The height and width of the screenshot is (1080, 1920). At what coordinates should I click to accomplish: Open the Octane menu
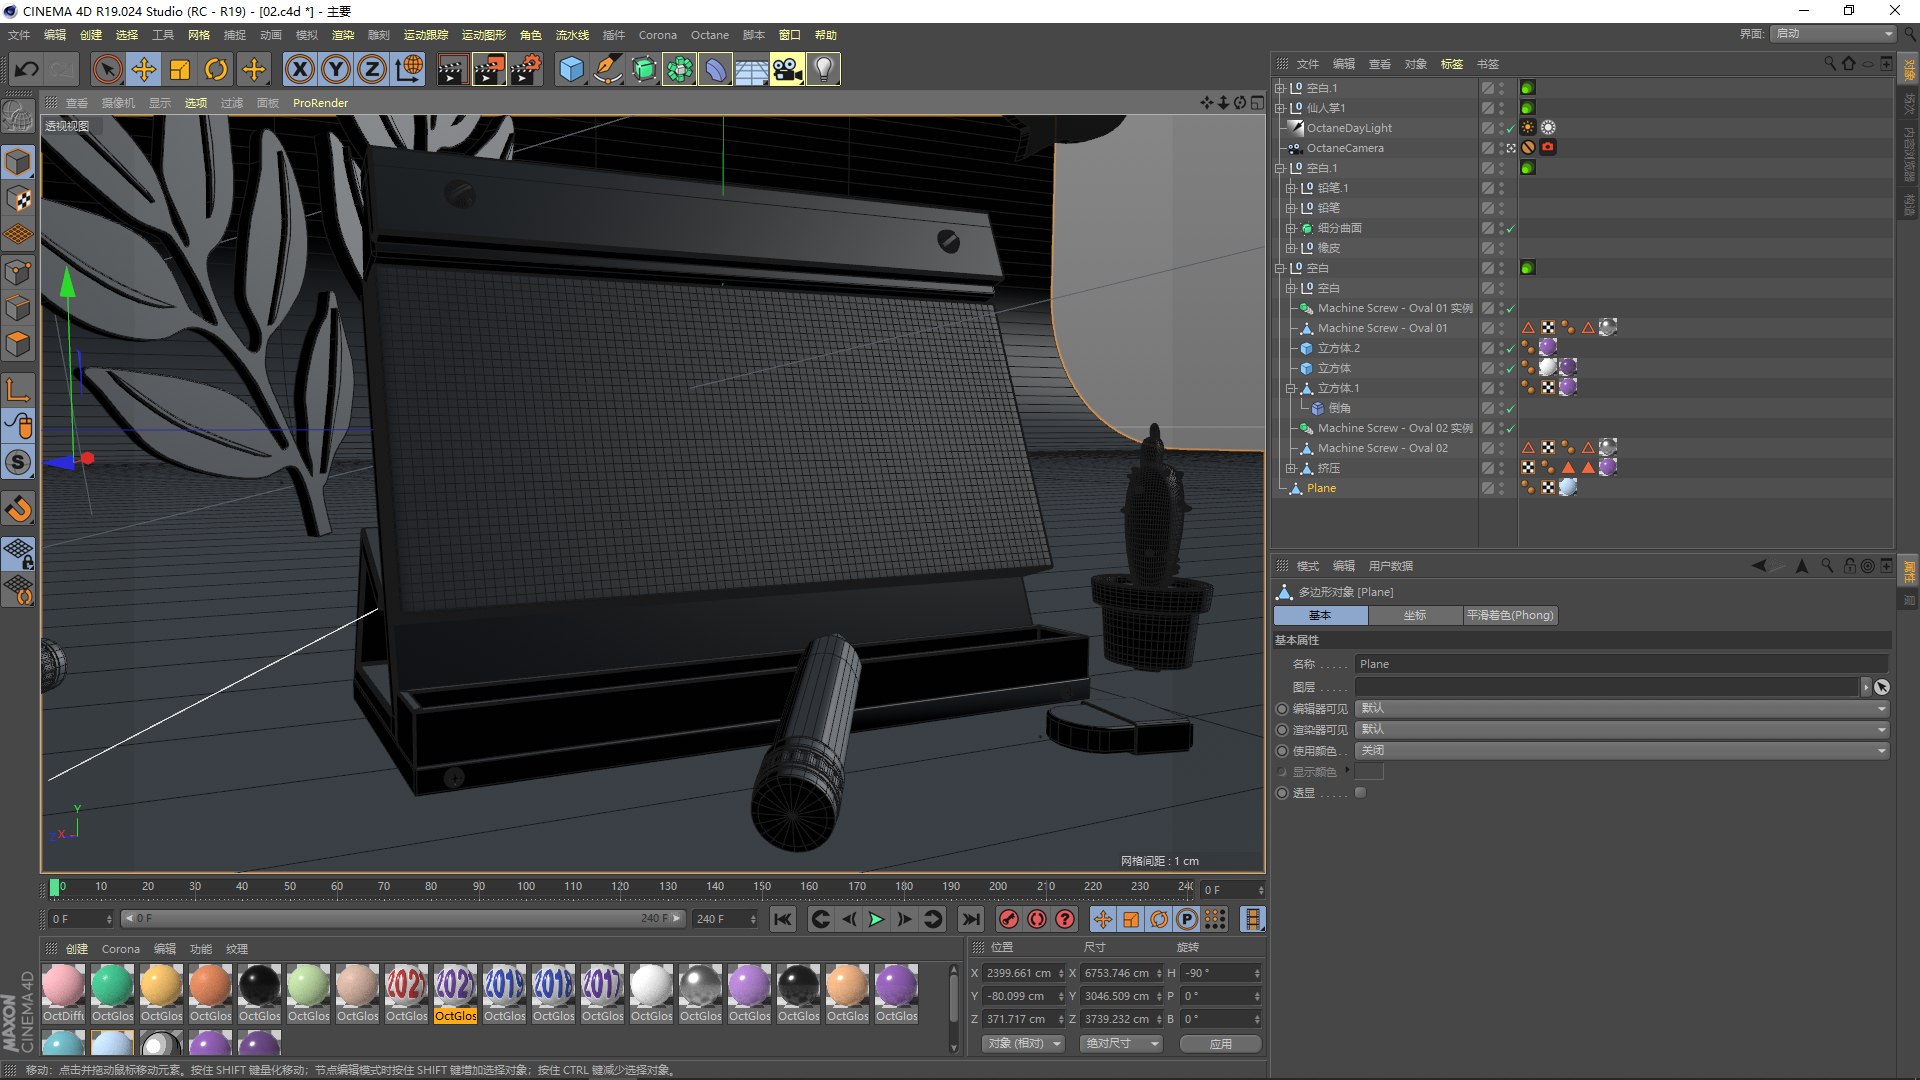(x=709, y=35)
